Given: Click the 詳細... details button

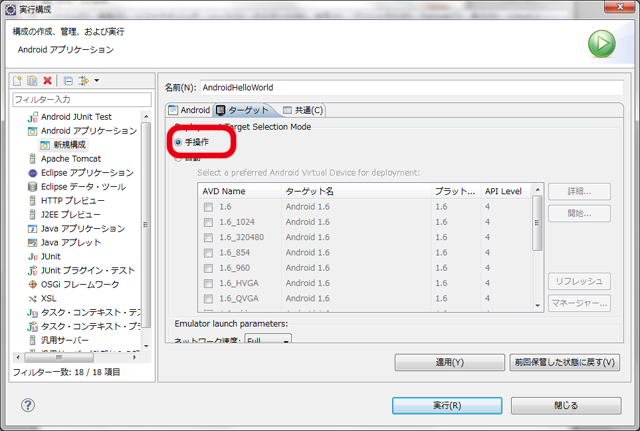Looking at the screenshot, I should [579, 191].
